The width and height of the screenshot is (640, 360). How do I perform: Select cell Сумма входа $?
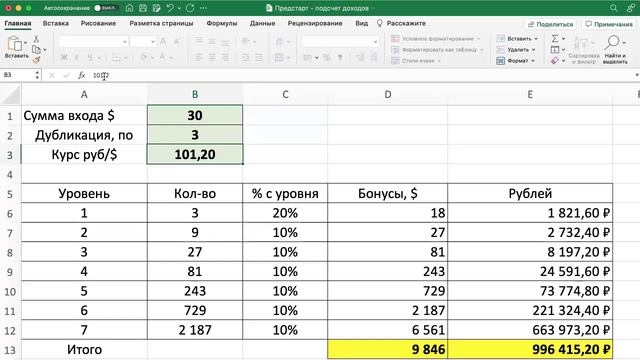coord(84,116)
